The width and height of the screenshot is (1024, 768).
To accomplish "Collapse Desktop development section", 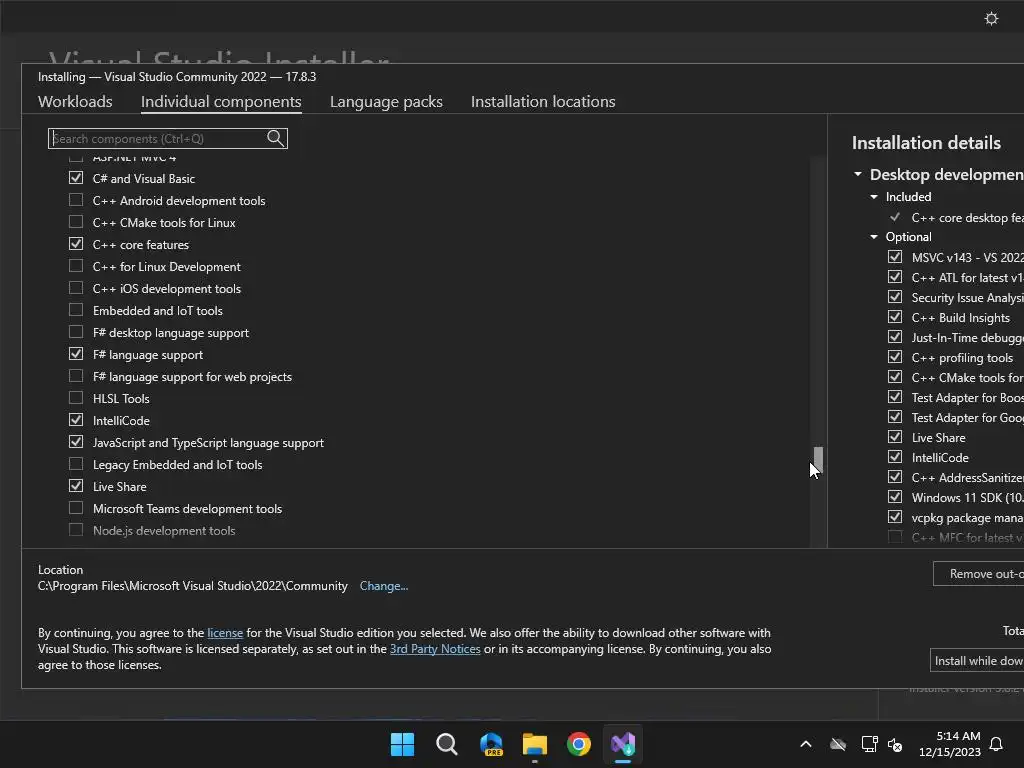I will tap(858, 174).
